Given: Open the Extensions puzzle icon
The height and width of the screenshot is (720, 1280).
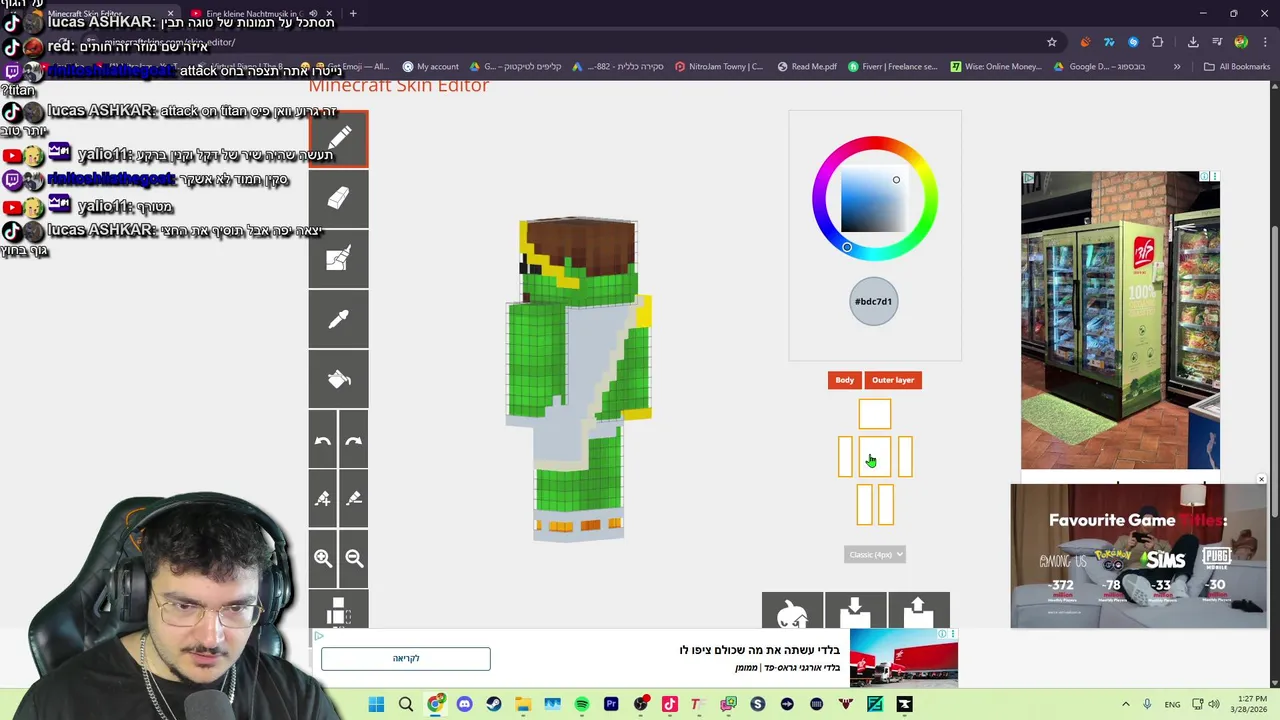Looking at the screenshot, I should (x=1157, y=42).
